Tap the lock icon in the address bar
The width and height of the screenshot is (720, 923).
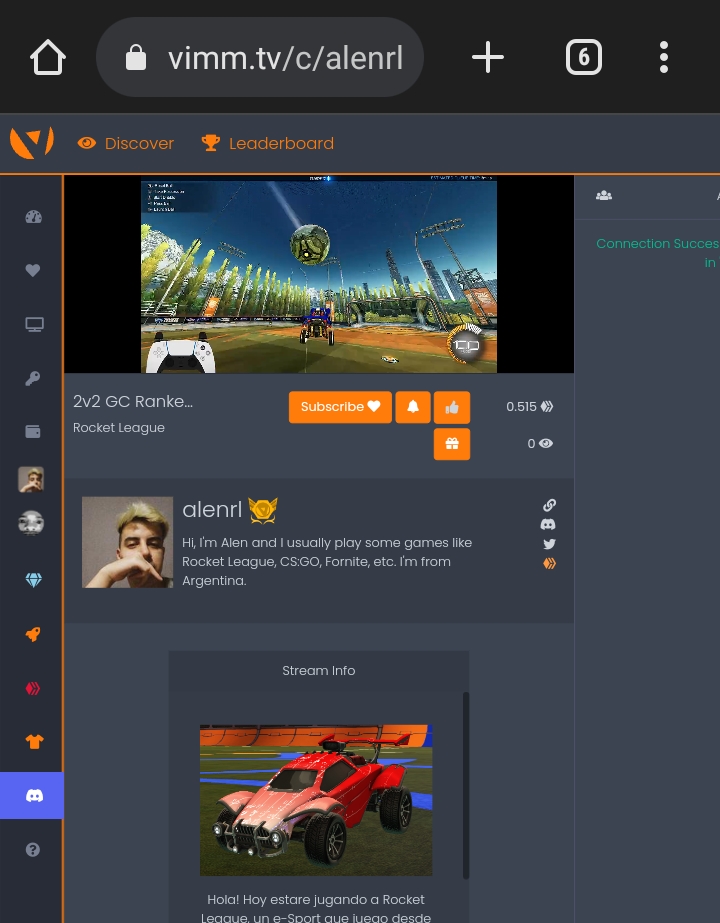(135, 58)
